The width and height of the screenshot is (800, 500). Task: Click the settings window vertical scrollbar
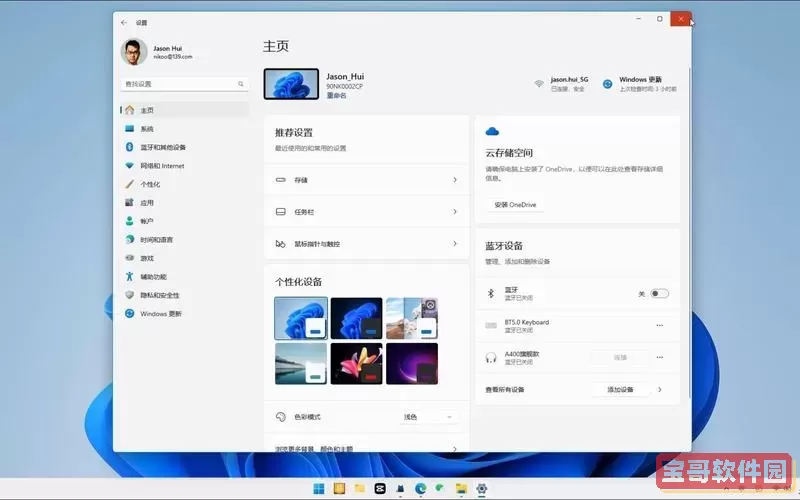point(689,232)
